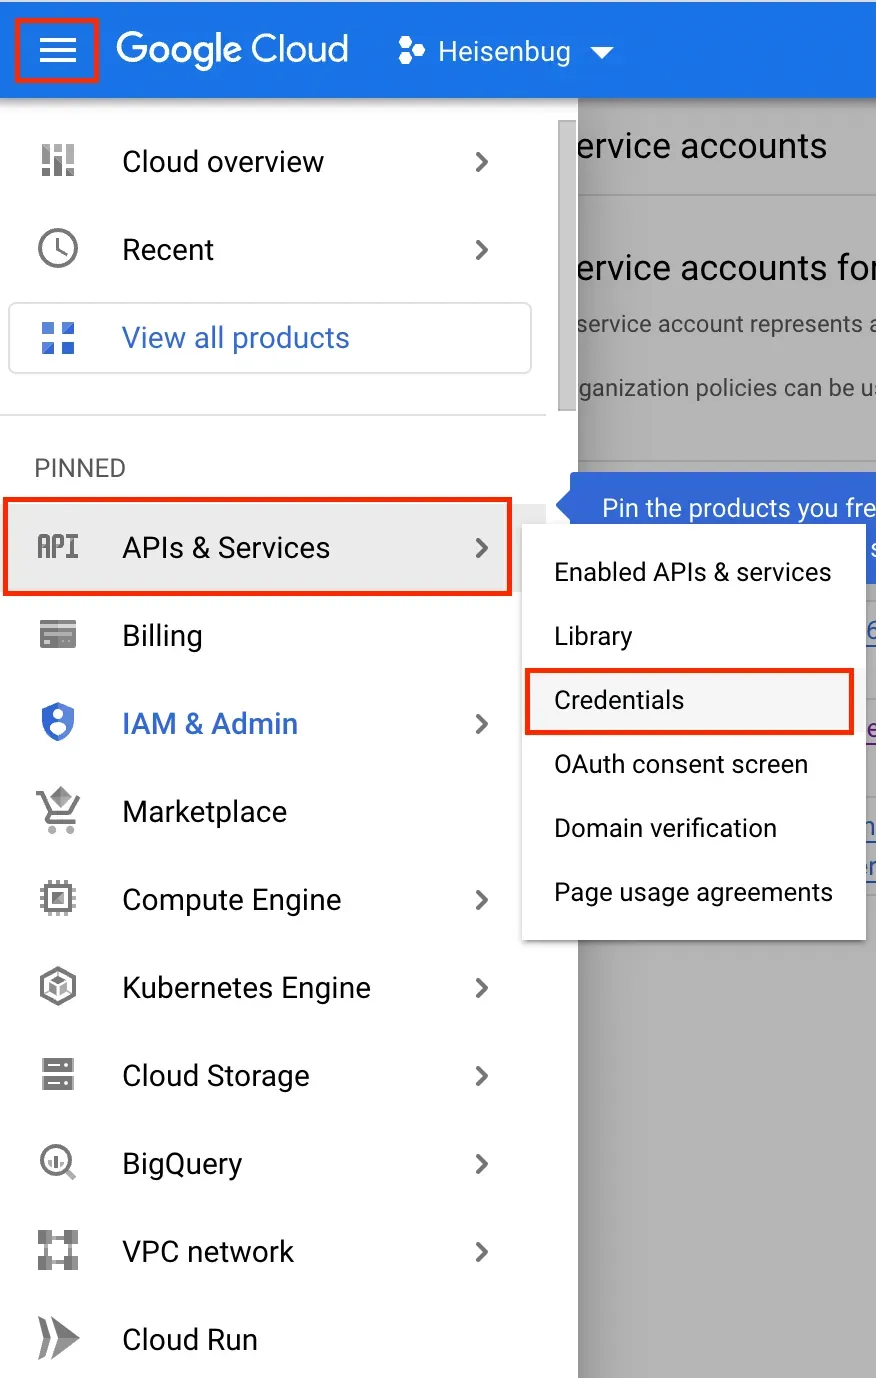The width and height of the screenshot is (876, 1378).
Task: Click the VPC network icon
Action: tap(58, 1251)
